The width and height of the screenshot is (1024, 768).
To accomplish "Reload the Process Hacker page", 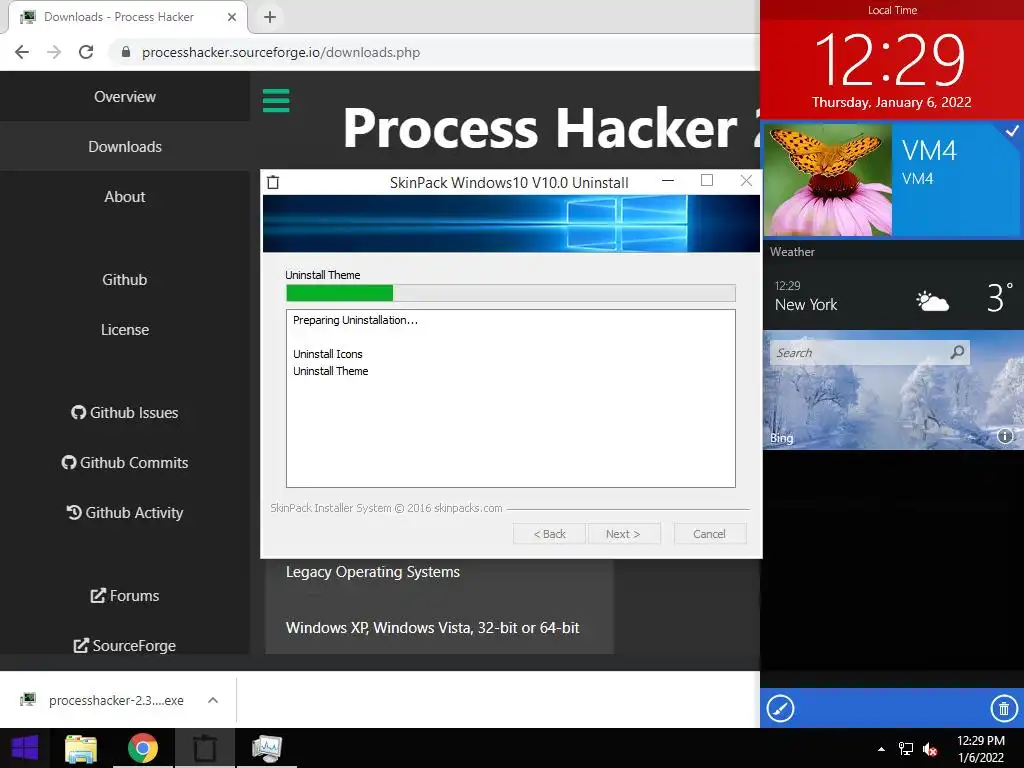I will 86,52.
